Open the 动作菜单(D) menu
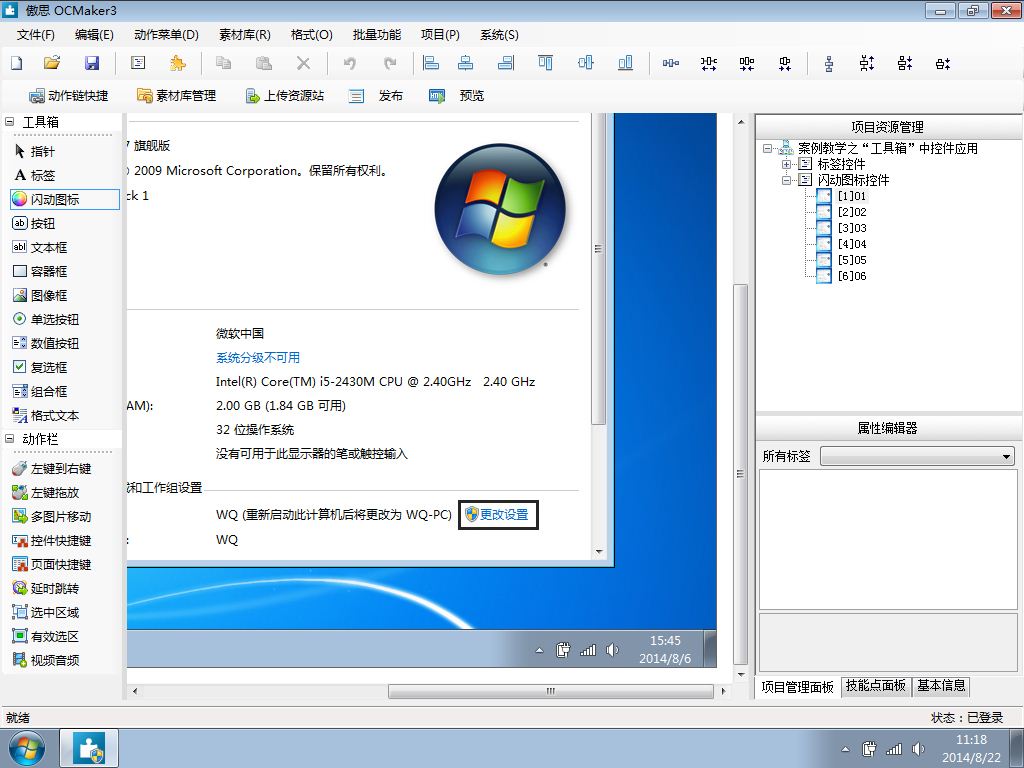 pyautogui.click(x=166, y=35)
